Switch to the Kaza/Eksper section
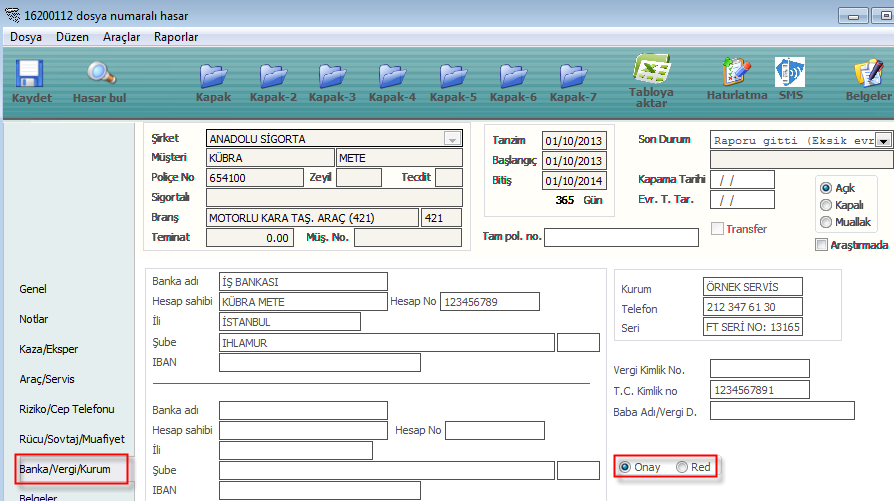Screen dimensions: 894x501 tap(49, 349)
